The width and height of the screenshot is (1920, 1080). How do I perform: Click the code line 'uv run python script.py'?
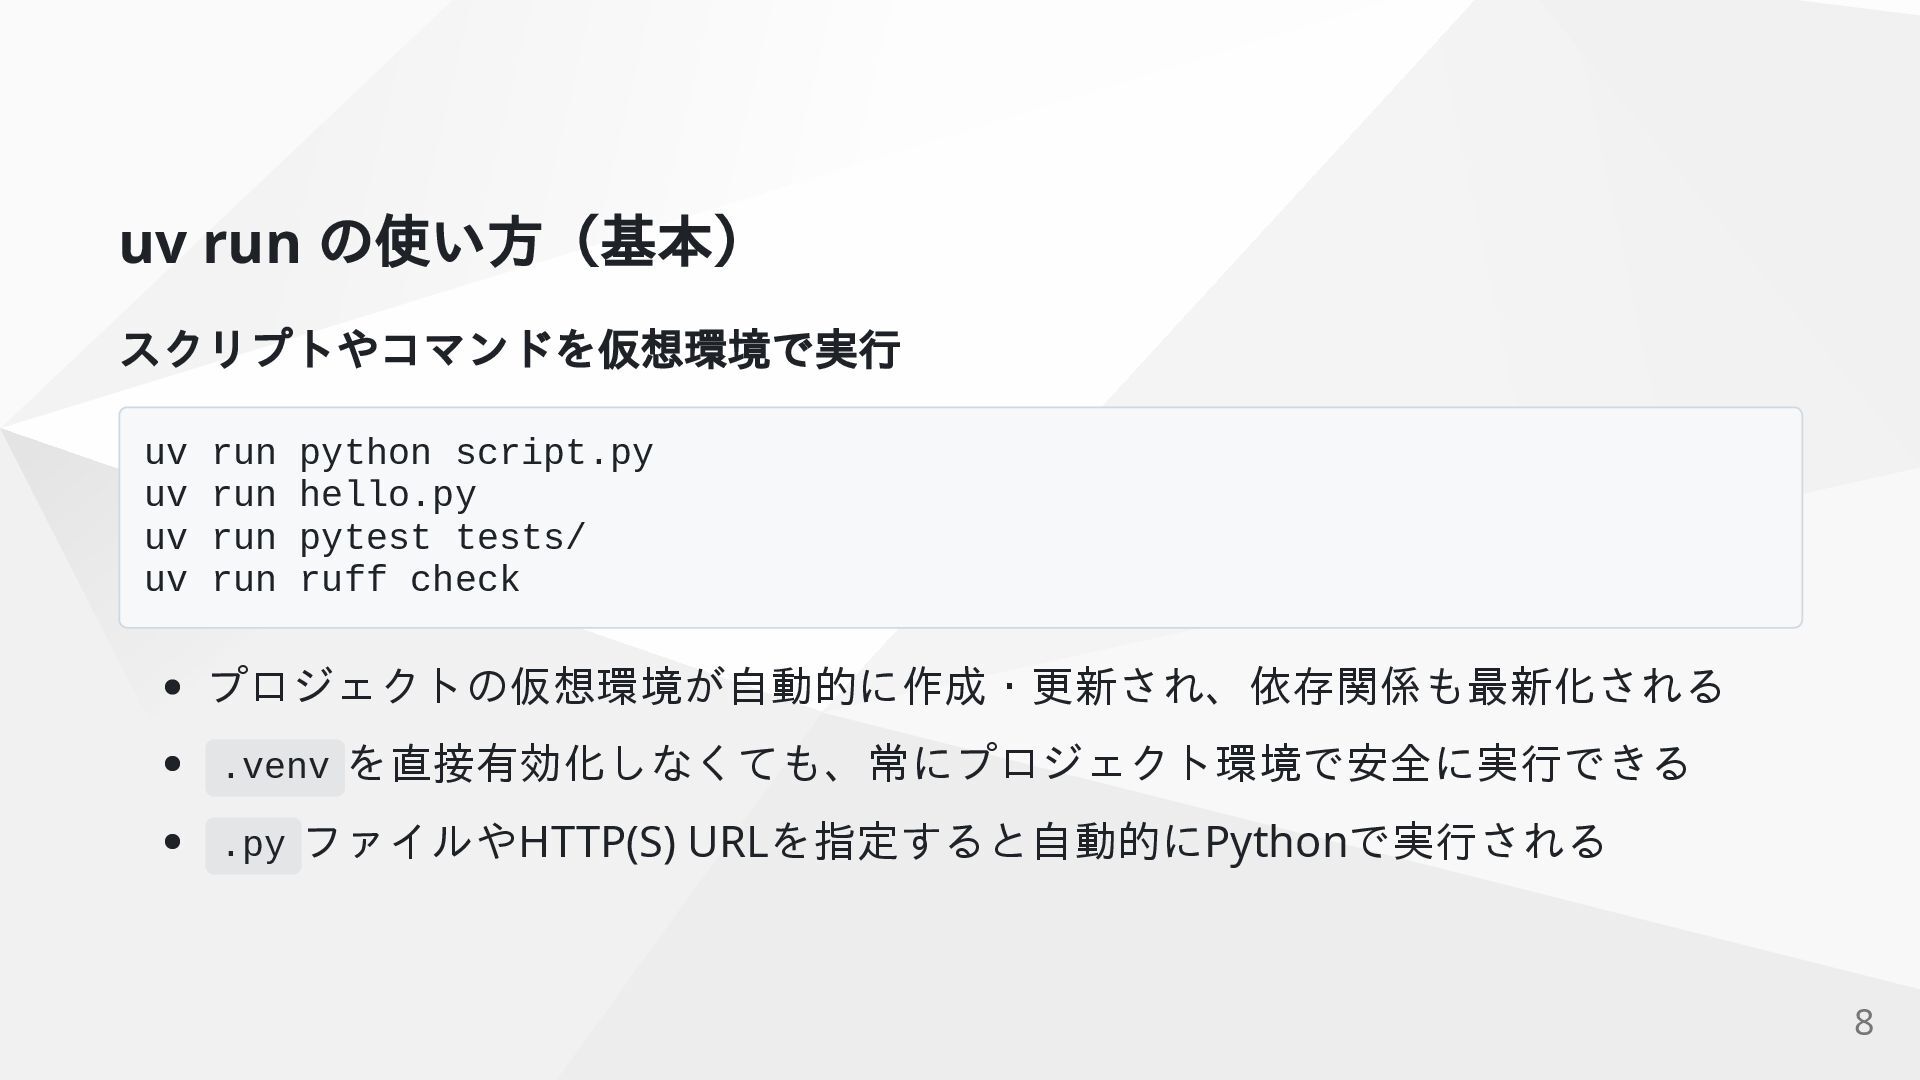click(x=399, y=453)
